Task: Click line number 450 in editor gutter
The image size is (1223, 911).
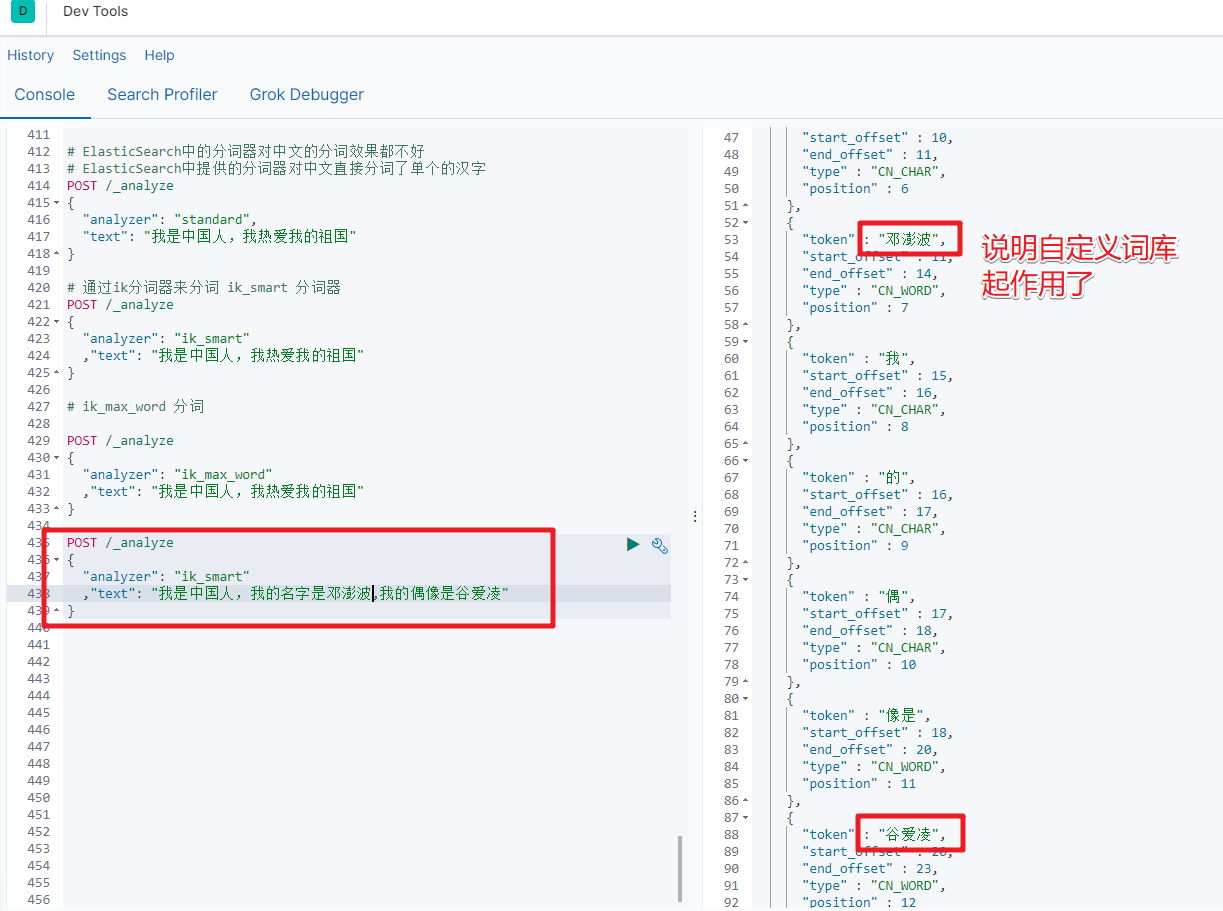Action: click(39, 798)
